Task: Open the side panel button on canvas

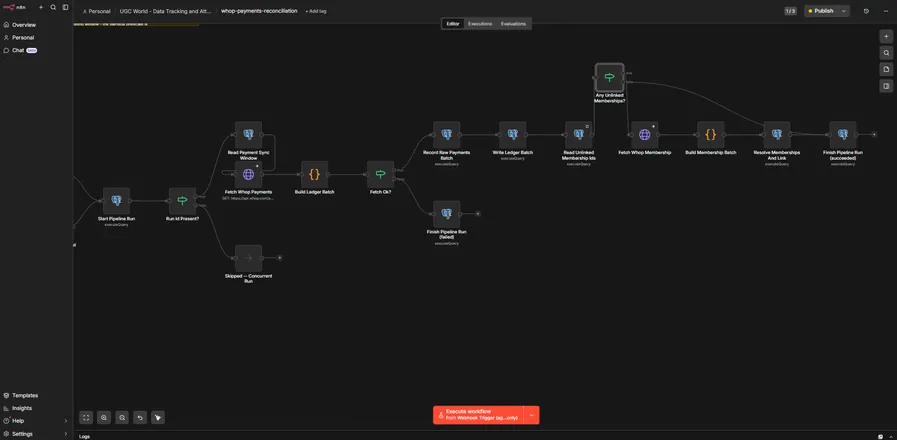Action: [x=886, y=86]
